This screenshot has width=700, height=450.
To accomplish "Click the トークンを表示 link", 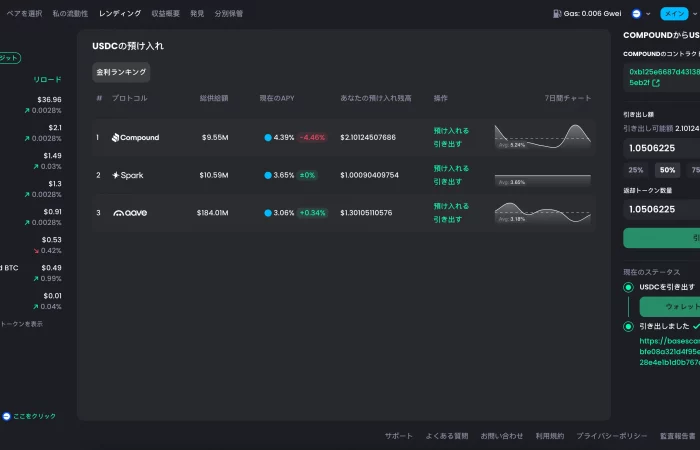I will coord(21,324).
